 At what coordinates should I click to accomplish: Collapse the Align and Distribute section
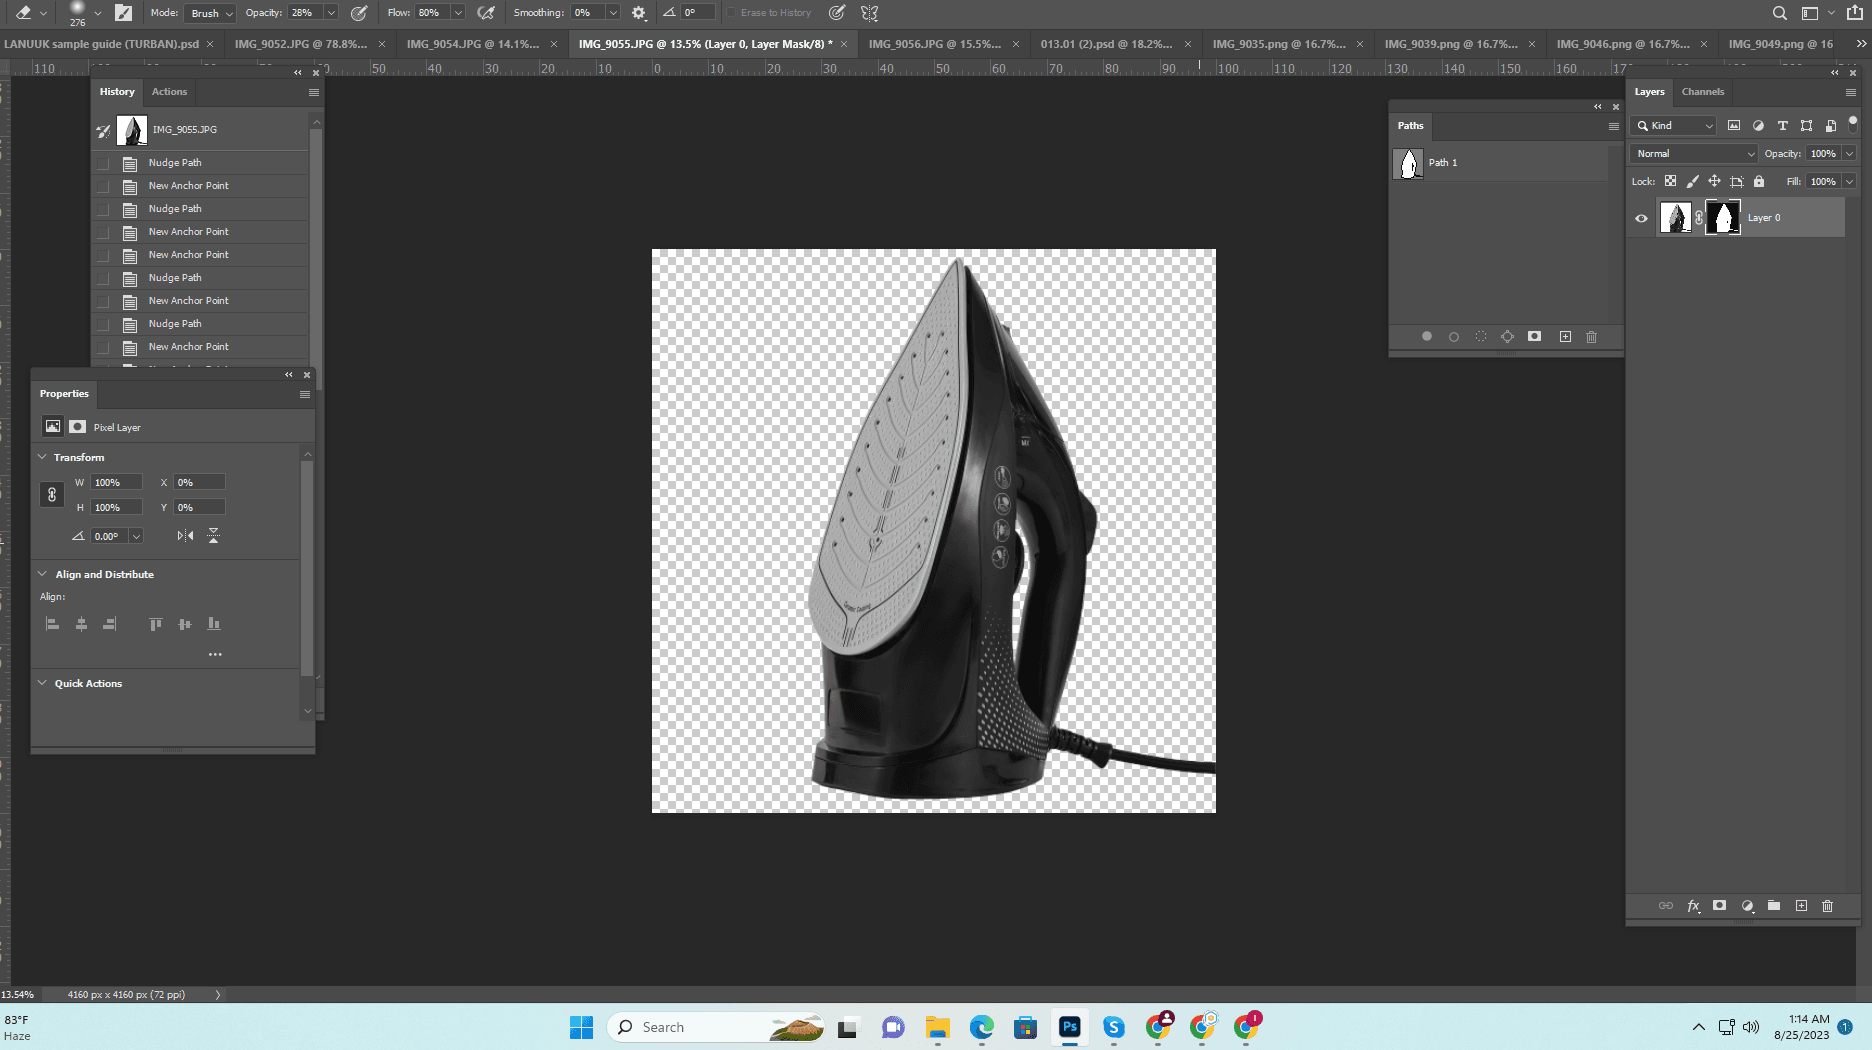[x=43, y=574]
